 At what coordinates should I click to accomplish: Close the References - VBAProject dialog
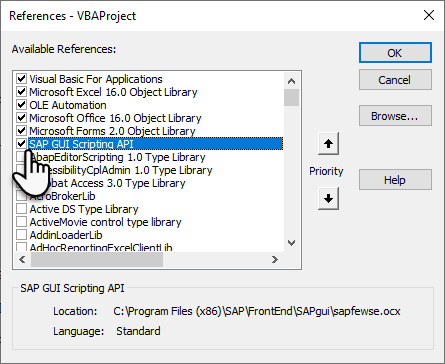click(x=429, y=15)
